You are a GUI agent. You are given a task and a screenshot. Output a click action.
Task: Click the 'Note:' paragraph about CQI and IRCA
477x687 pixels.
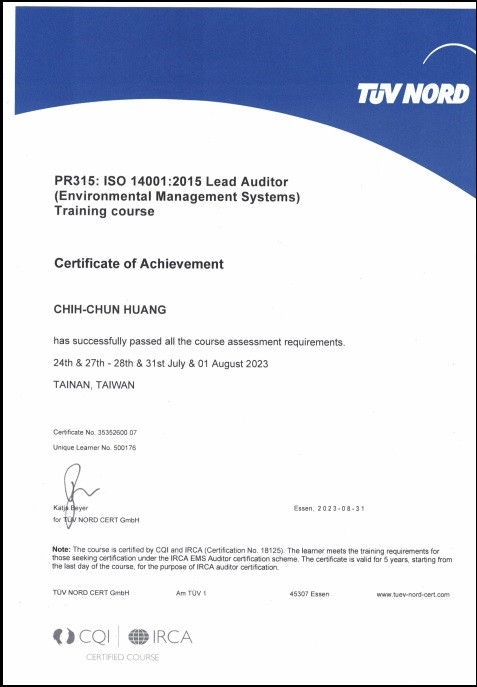(252, 559)
